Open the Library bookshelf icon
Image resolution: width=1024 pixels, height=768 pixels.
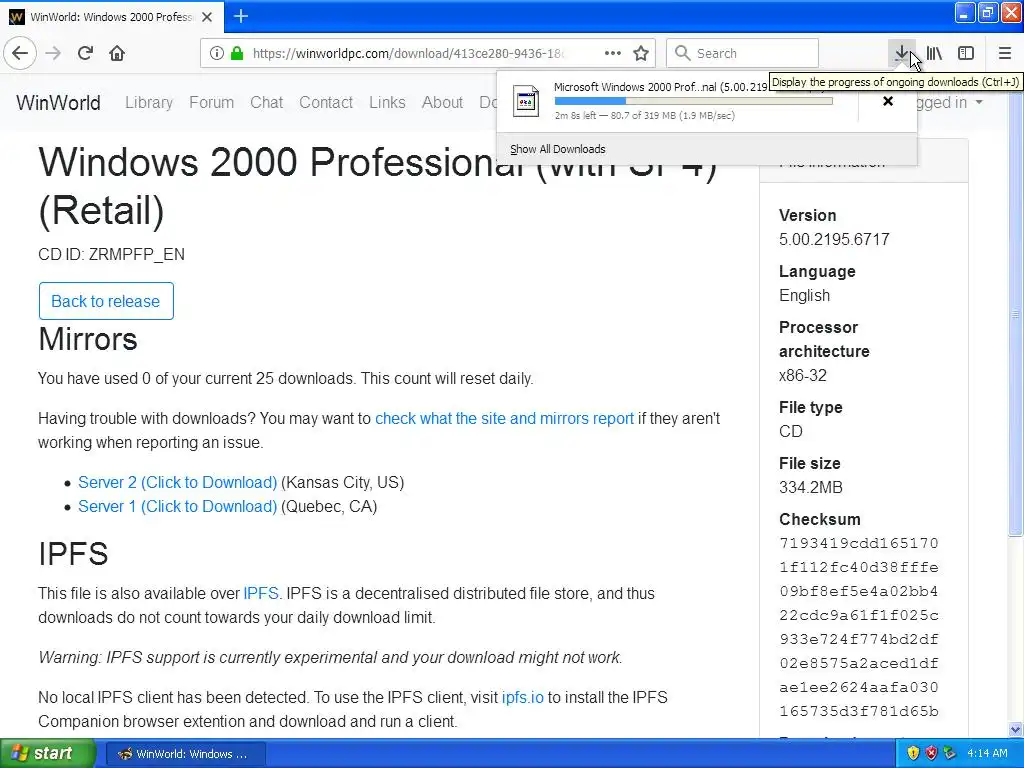pos(935,54)
